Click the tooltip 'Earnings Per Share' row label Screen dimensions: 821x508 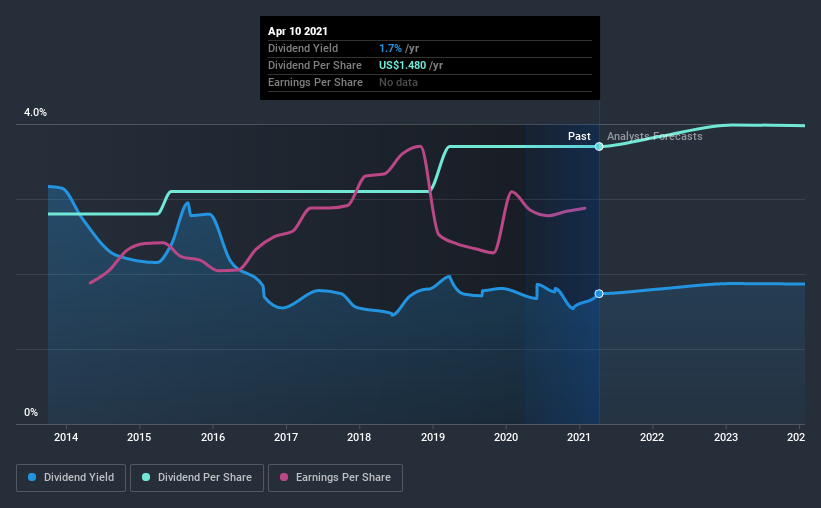(x=316, y=82)
